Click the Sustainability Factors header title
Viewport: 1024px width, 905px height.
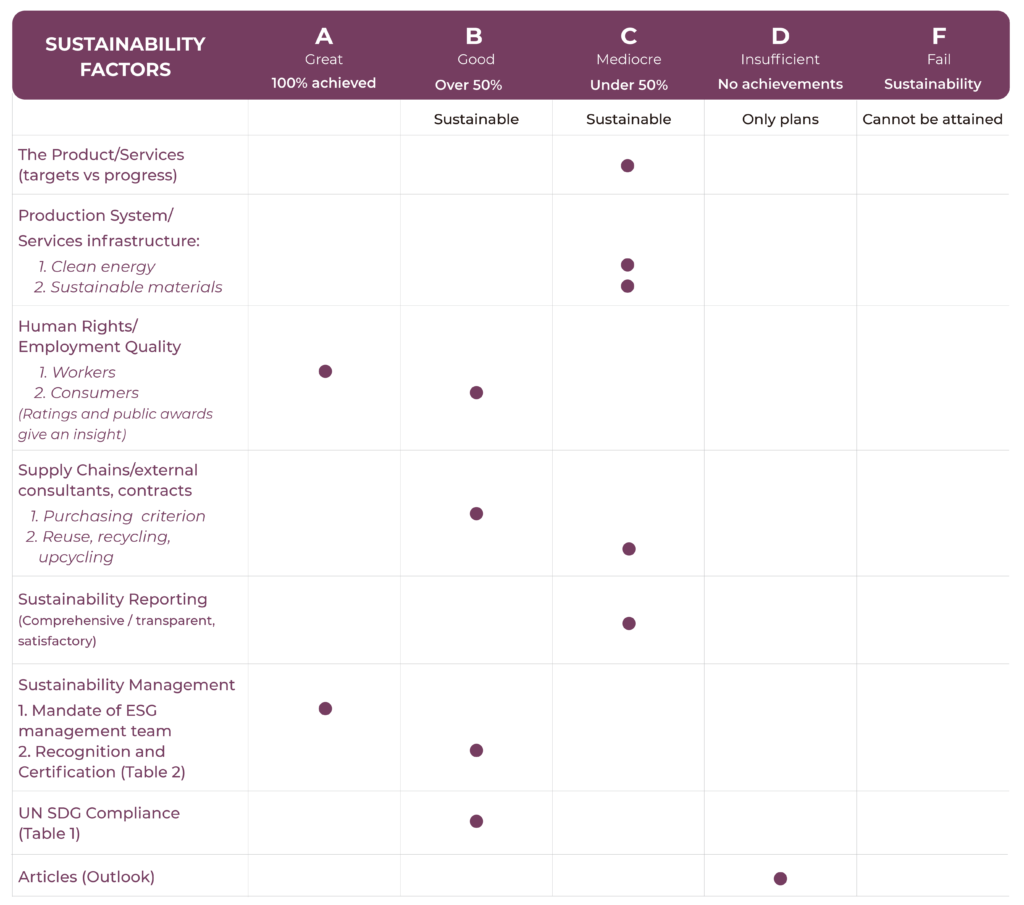point(125,57)
